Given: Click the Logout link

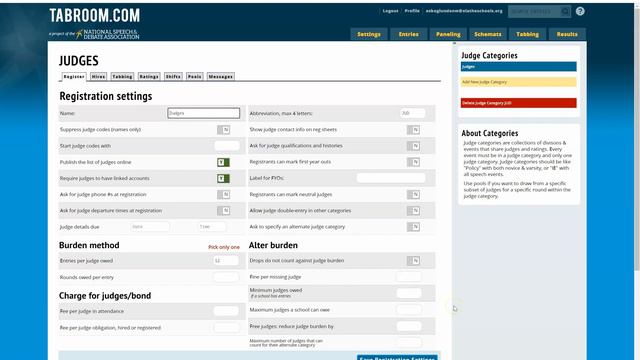Looking at the screenshot, I should pyautogui.click(x=390, y=11).
